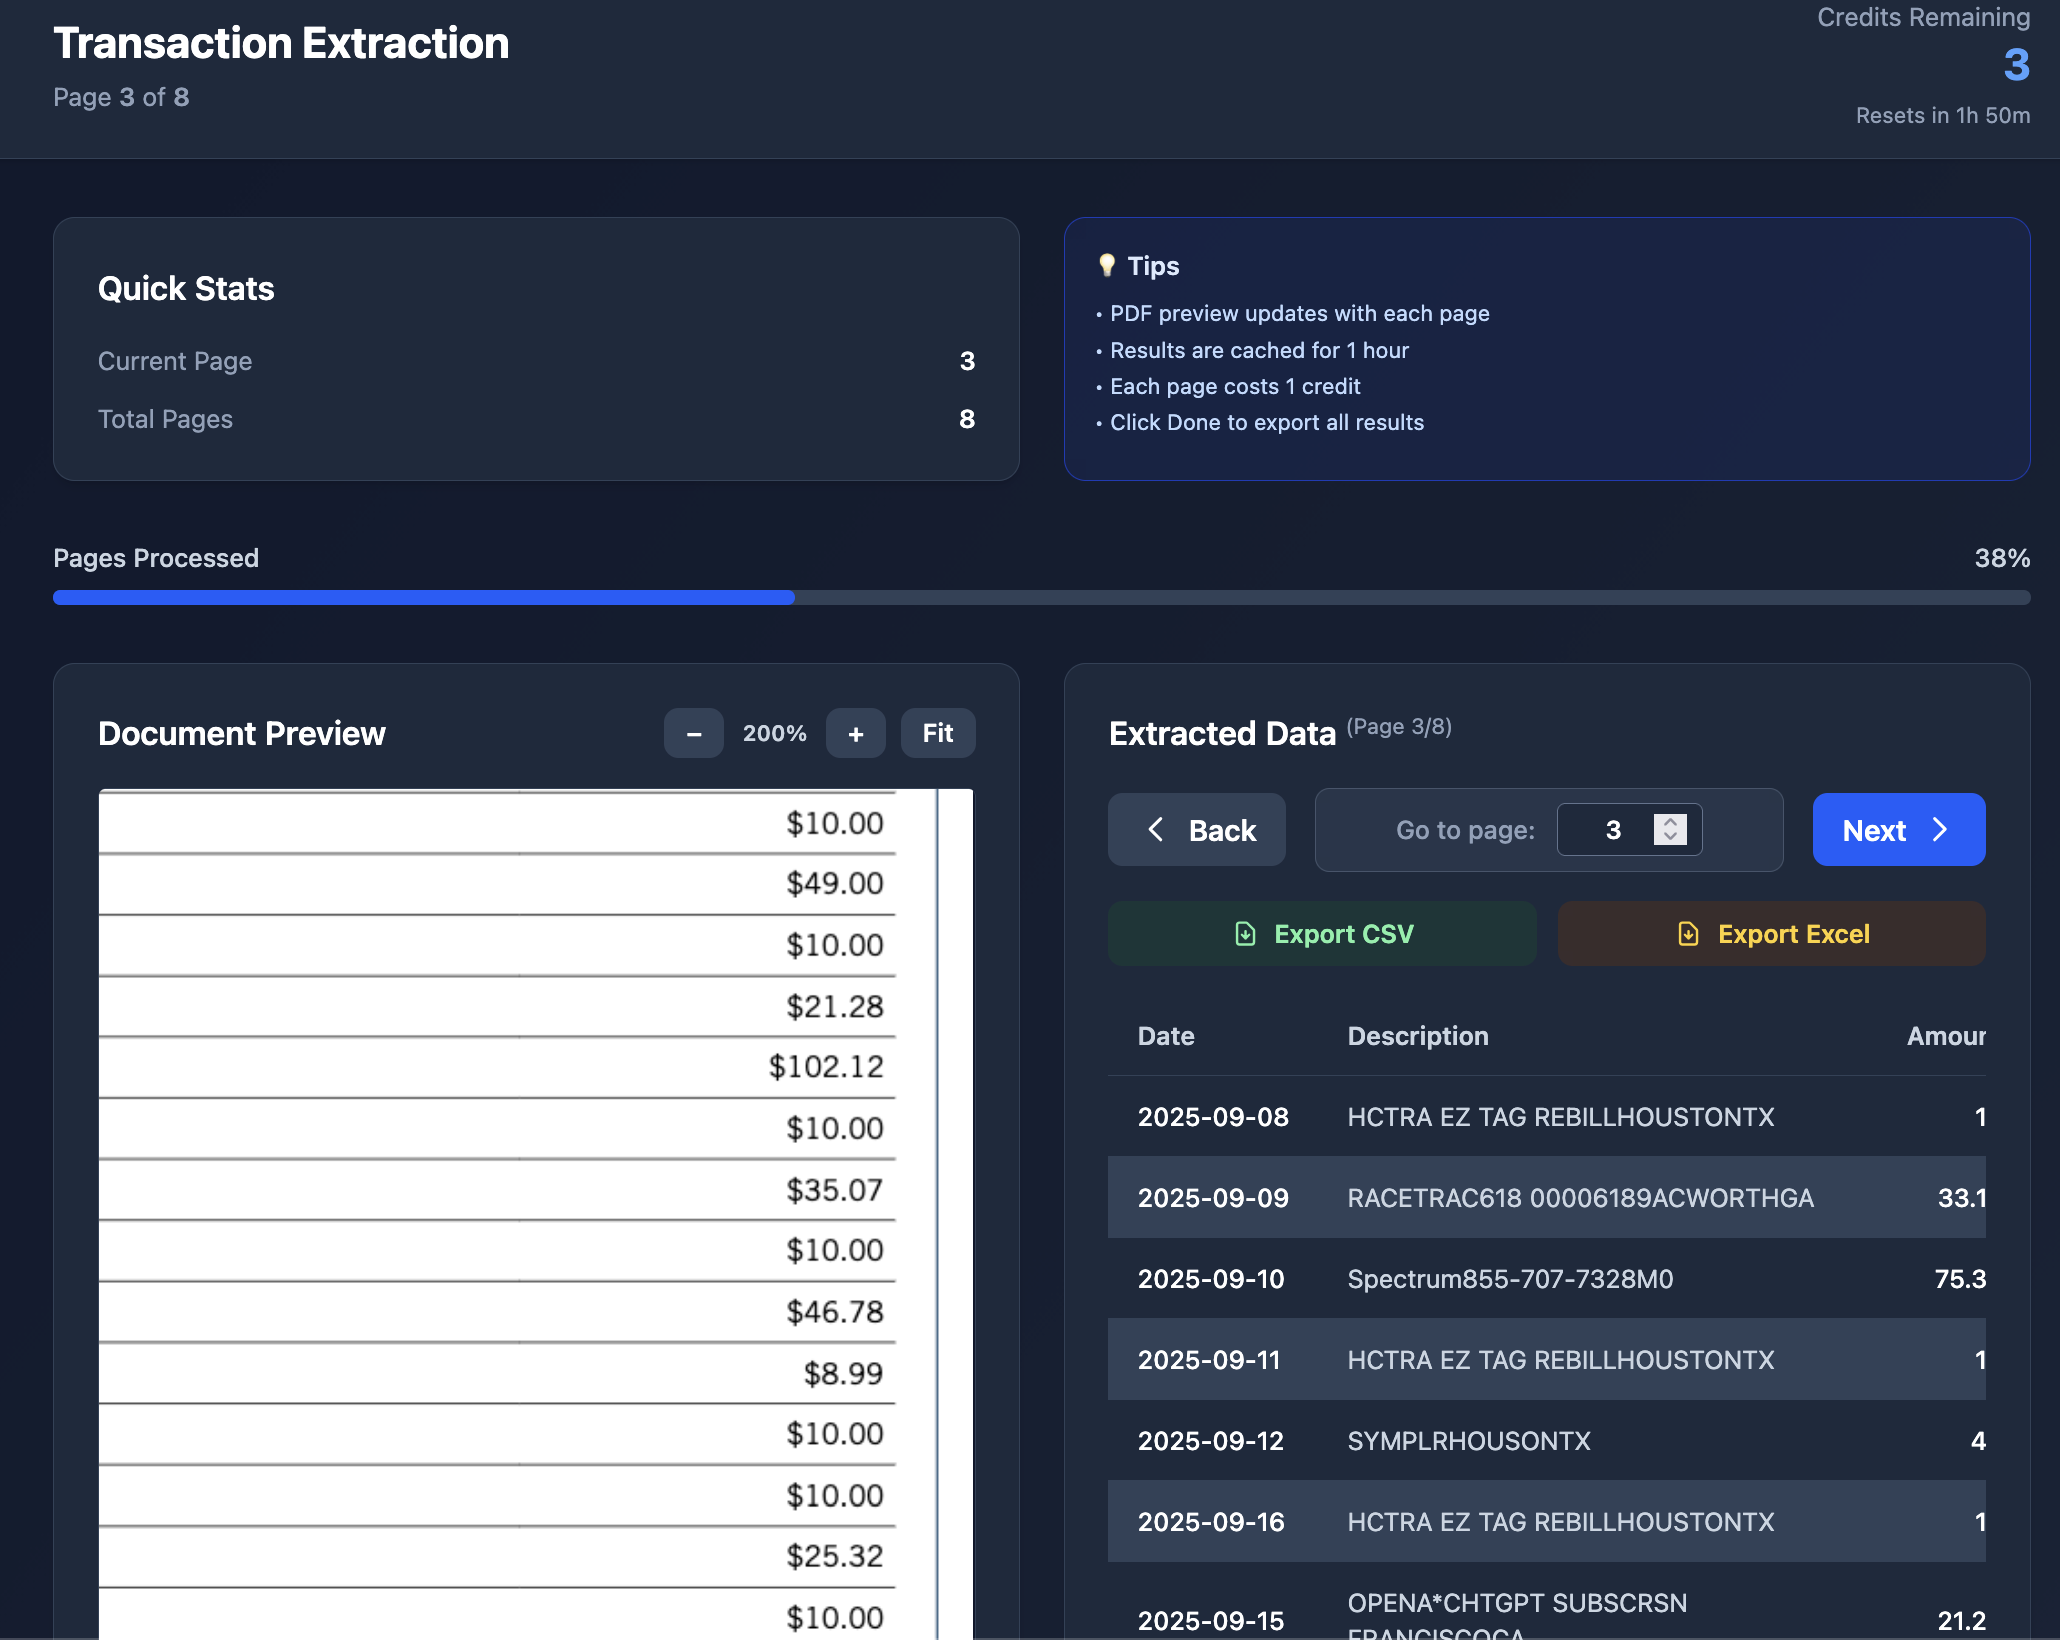2060x1640 pixels.
Task: Click the $102.12 amount in document preview
Action: click(826, 1067)
